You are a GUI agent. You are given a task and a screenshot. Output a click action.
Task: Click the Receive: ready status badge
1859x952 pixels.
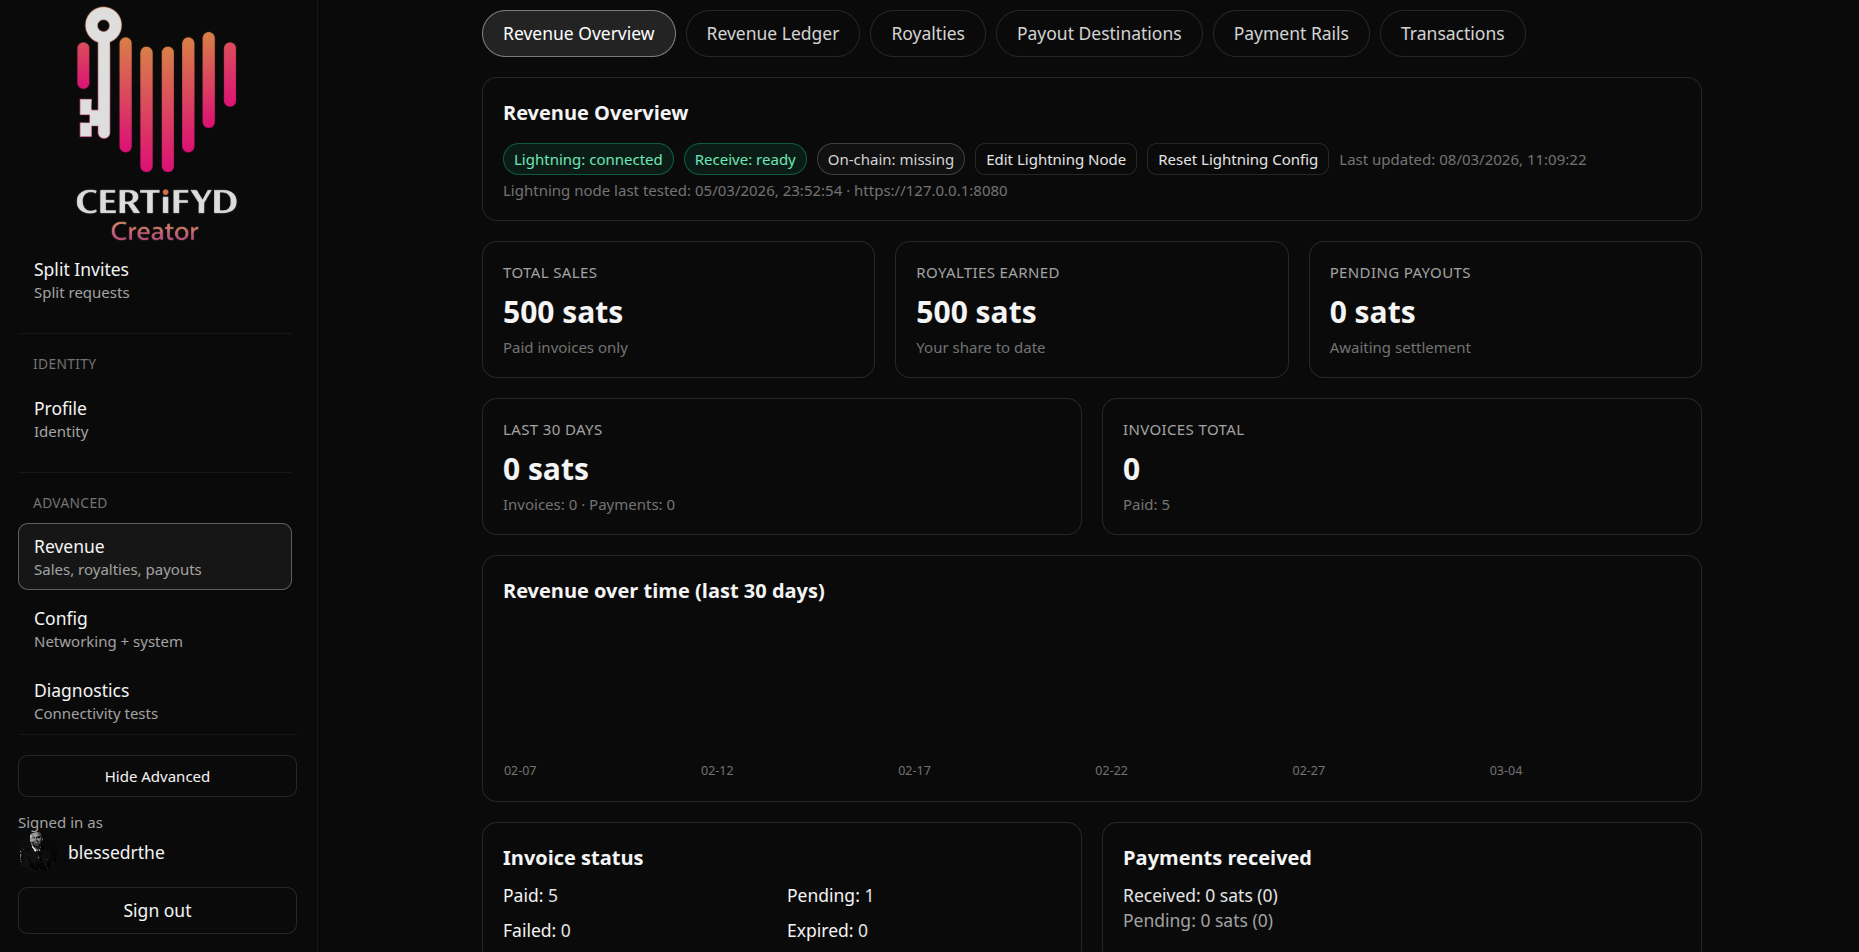[745, 159]
